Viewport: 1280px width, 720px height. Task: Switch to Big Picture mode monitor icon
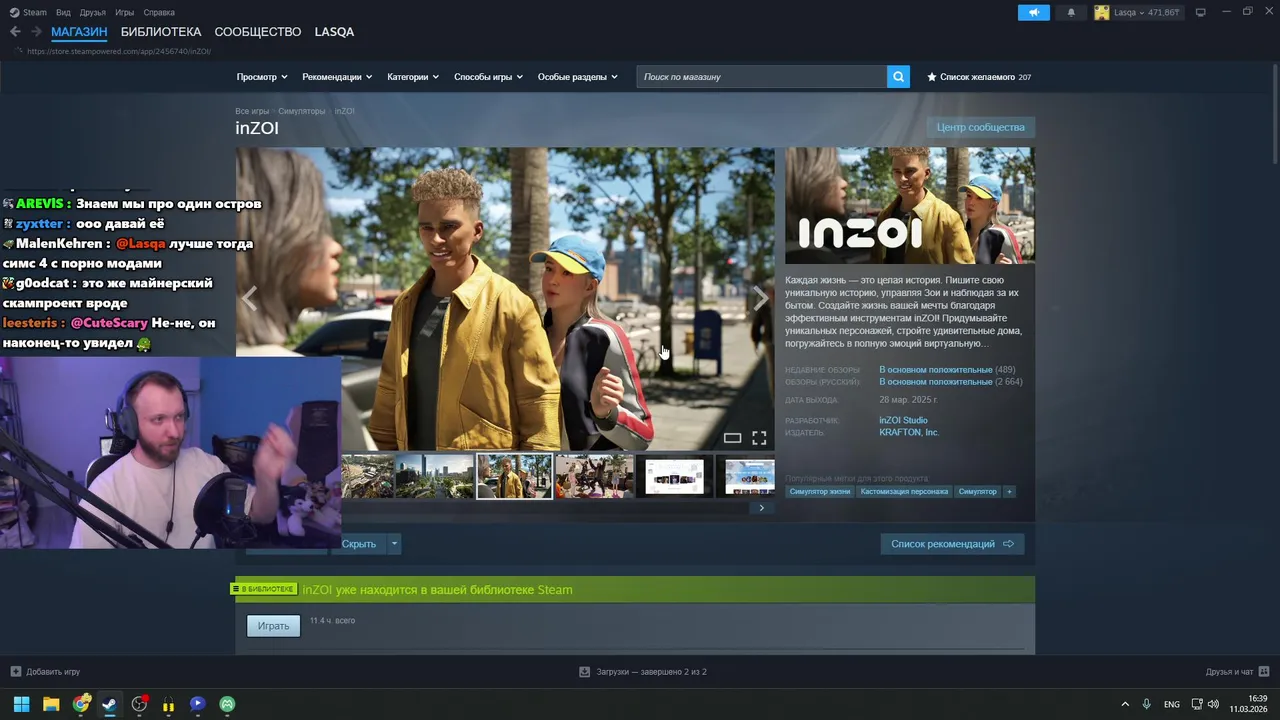(1200, 12)
